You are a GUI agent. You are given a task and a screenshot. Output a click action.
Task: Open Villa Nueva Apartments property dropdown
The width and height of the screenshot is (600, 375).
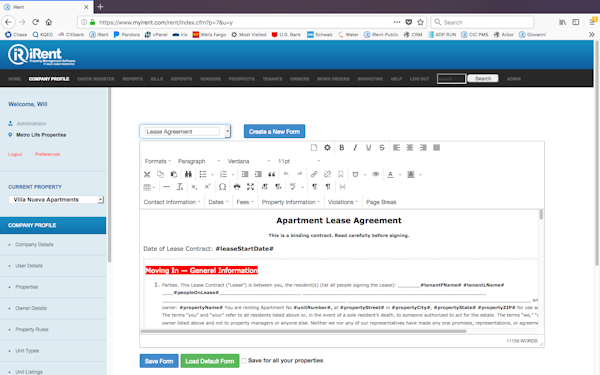[x=56, y=200]
